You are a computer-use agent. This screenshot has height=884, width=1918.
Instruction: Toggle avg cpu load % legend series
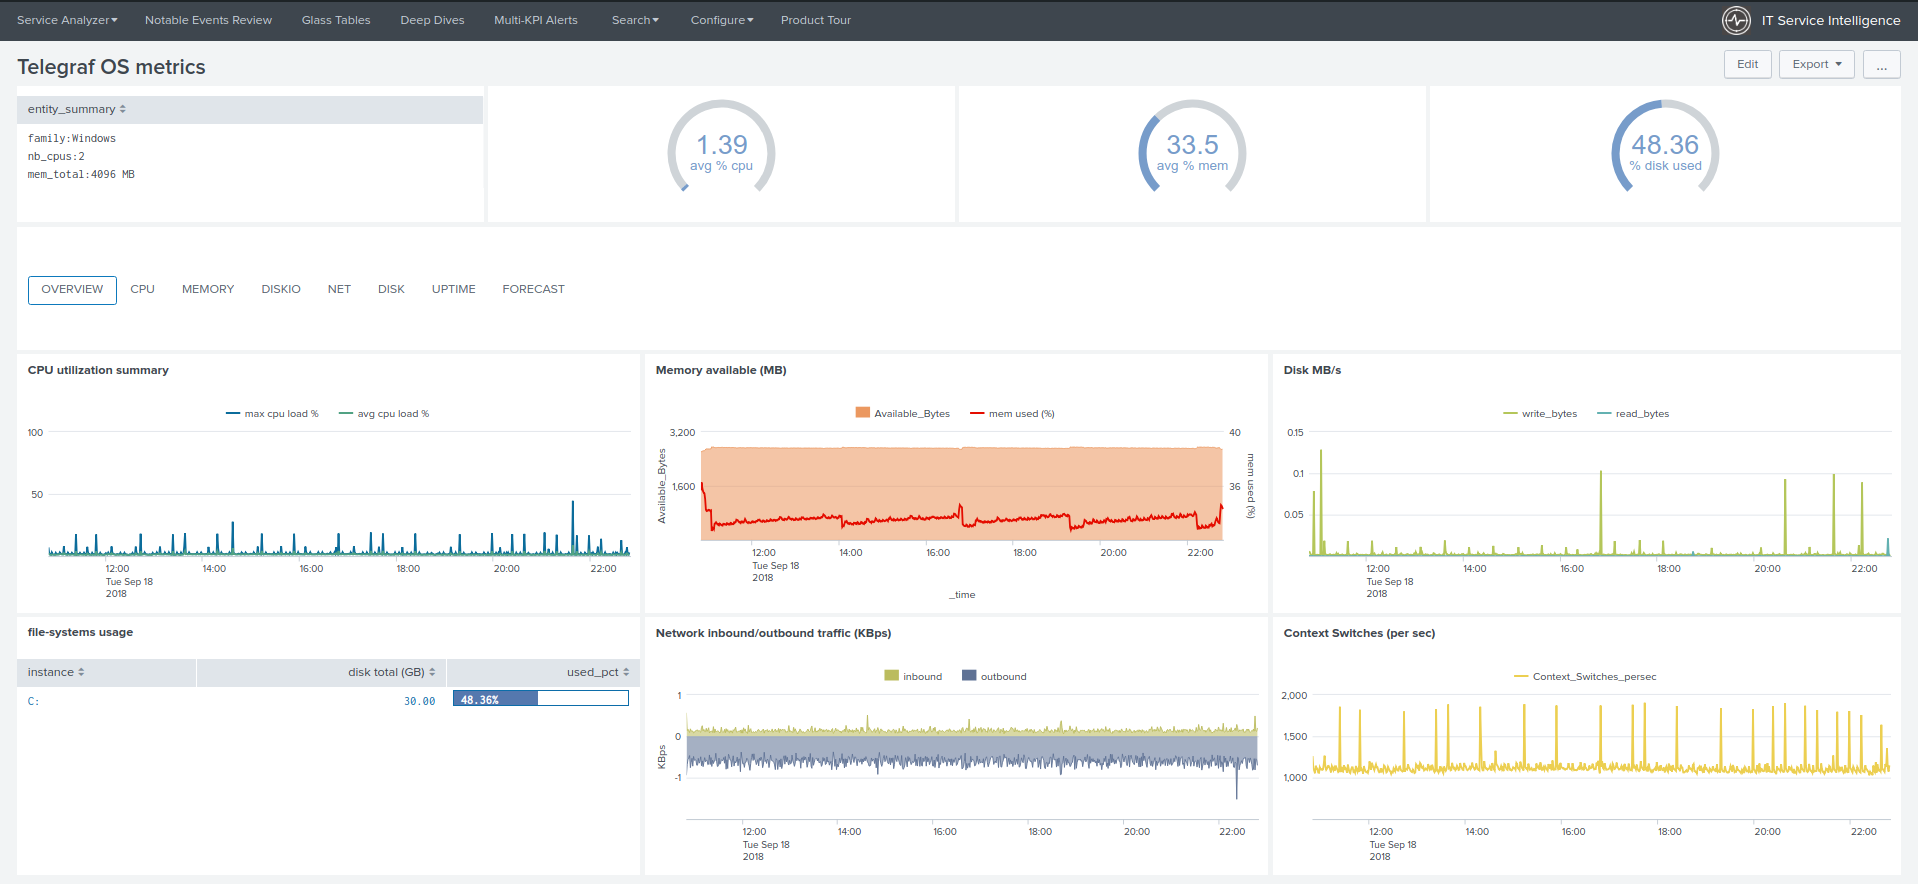[384, 414]
